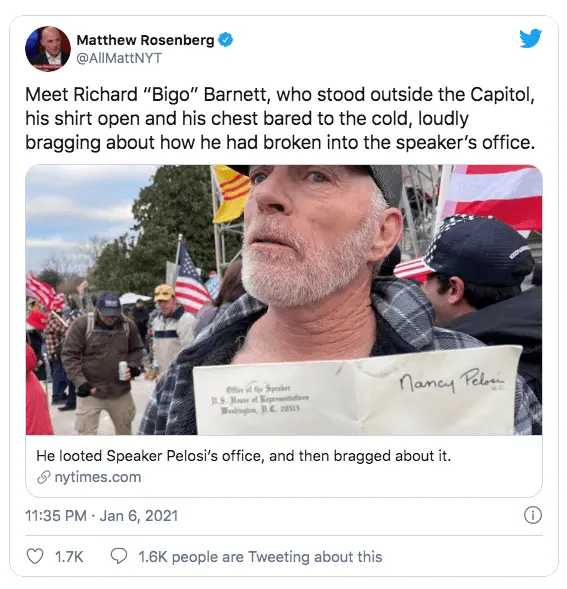View 1.6K people Tweeting about this
567x589 pixels.
pyautogui.click(x=260, y=556)
